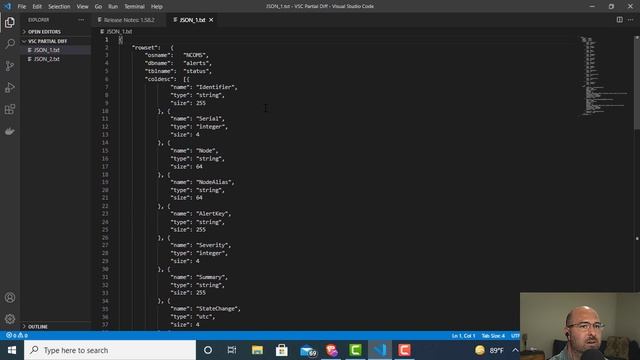The image size is (640, 360).
Task: Split the editor to the right
Action: (620, 20)
